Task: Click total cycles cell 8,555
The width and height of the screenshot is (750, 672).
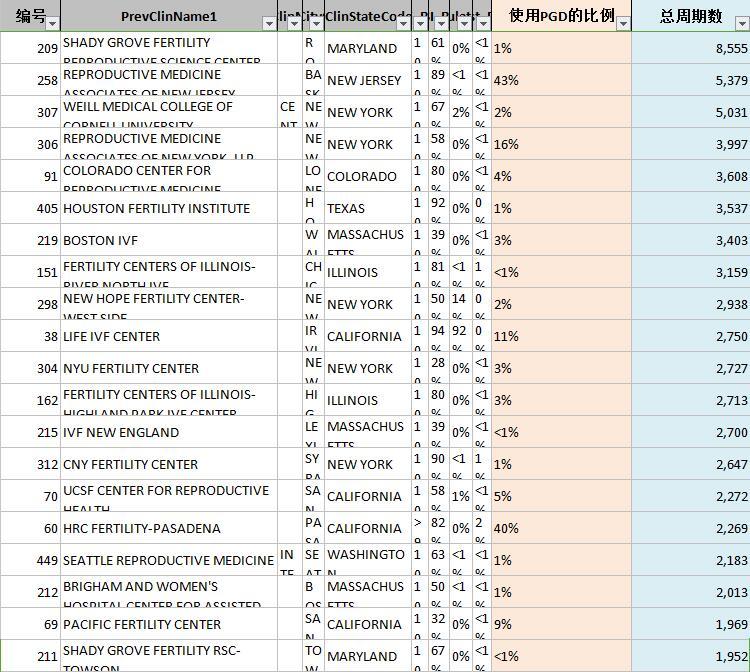Action: (x=691, y=48)
